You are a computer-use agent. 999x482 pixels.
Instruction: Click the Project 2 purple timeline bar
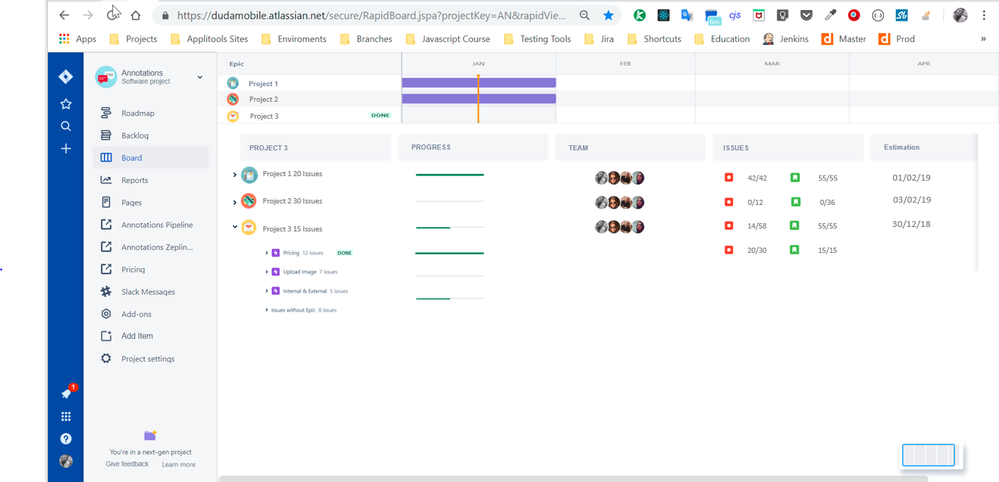tap(478, 99)
